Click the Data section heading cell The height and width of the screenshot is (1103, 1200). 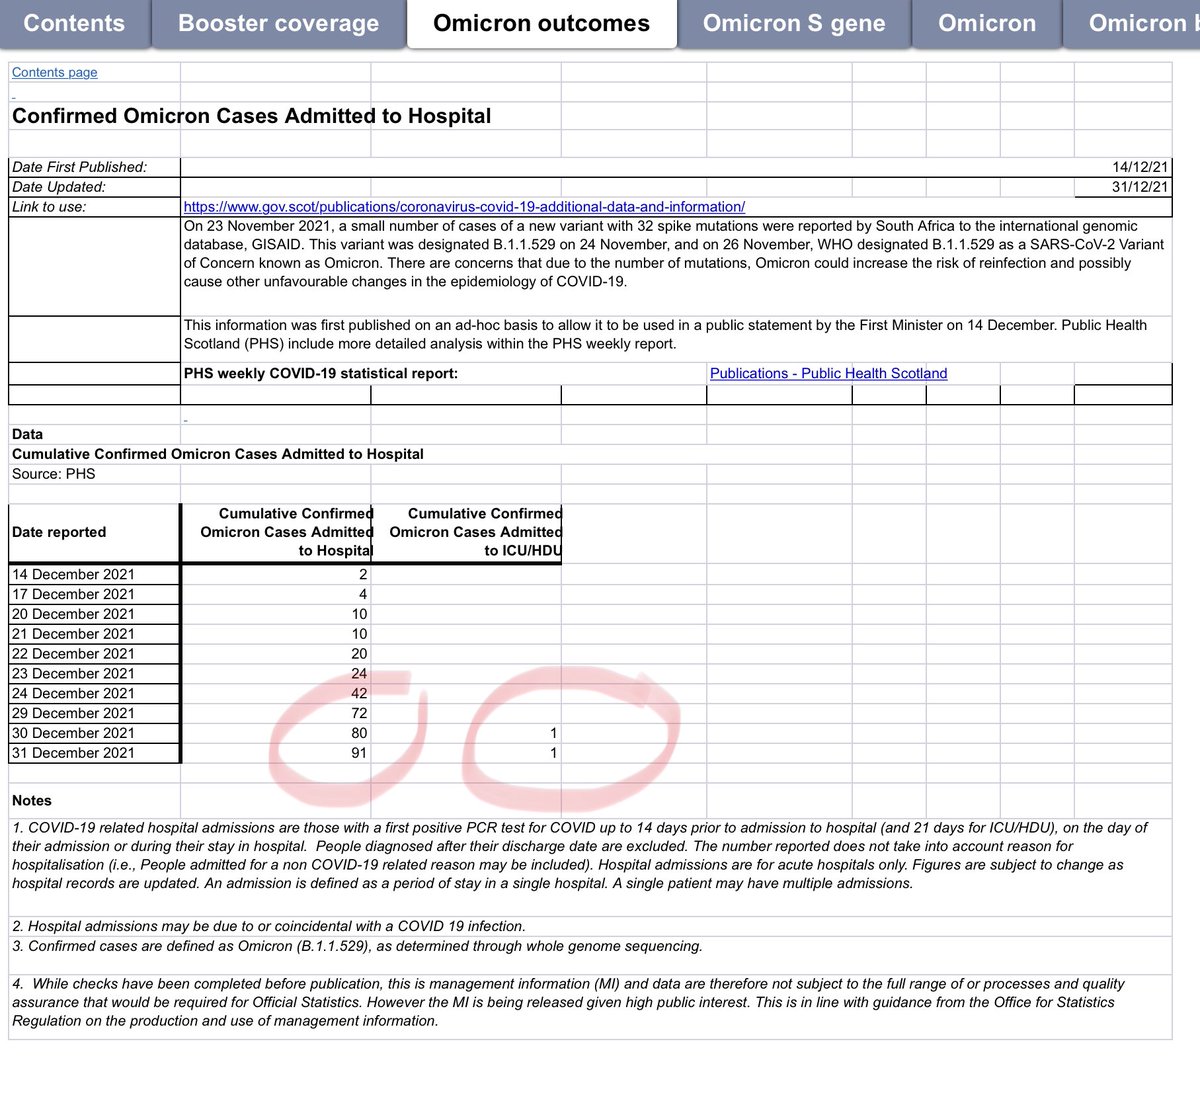pyautogui.click(x=95, y=434)
